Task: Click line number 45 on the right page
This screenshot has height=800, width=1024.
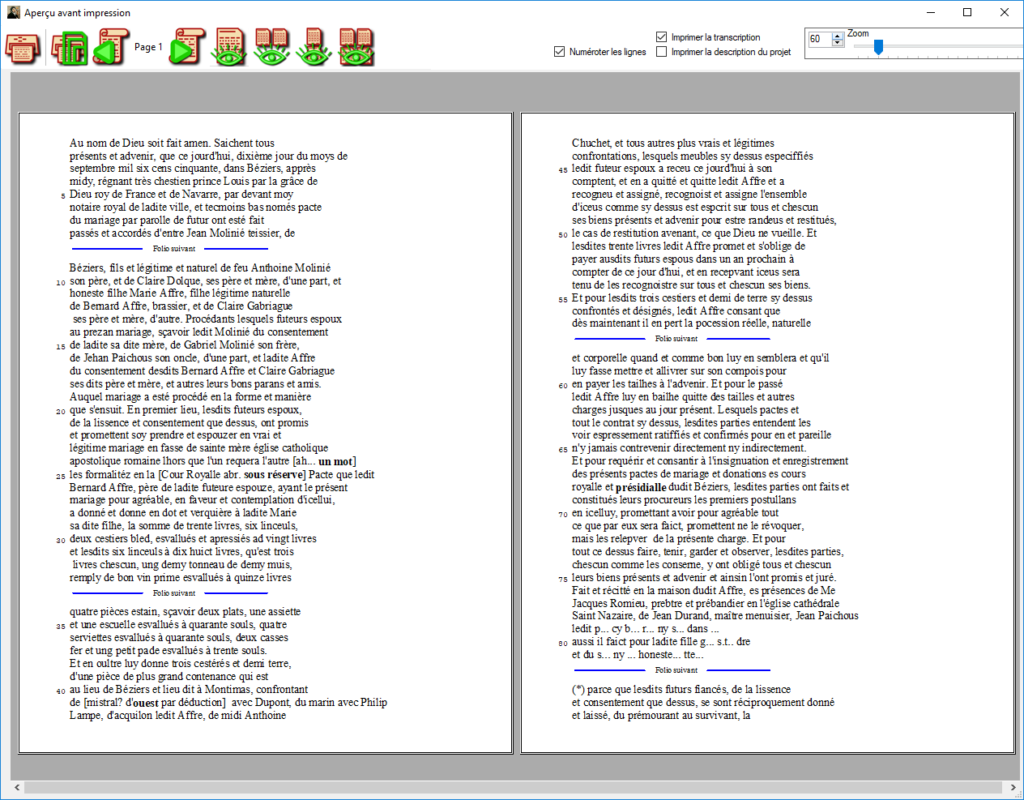Action: 563,170
